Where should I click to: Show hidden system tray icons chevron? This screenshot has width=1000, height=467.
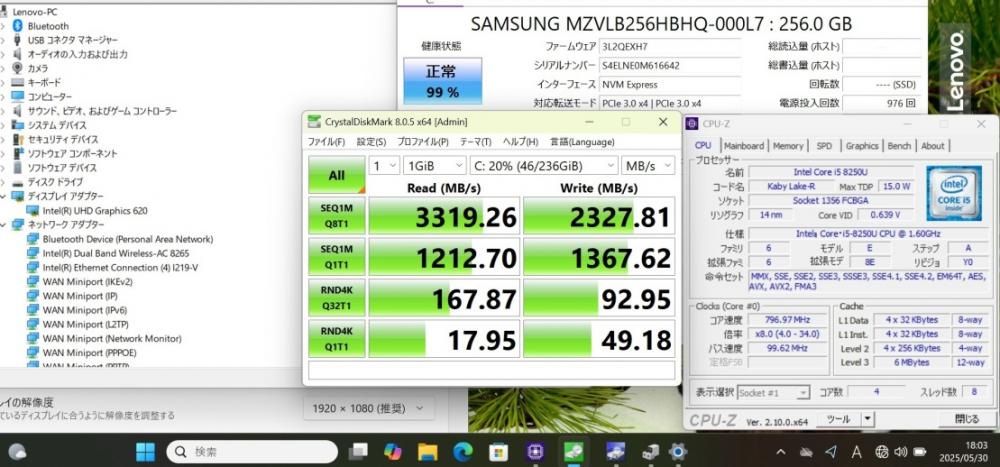click(x=781, y=452)
